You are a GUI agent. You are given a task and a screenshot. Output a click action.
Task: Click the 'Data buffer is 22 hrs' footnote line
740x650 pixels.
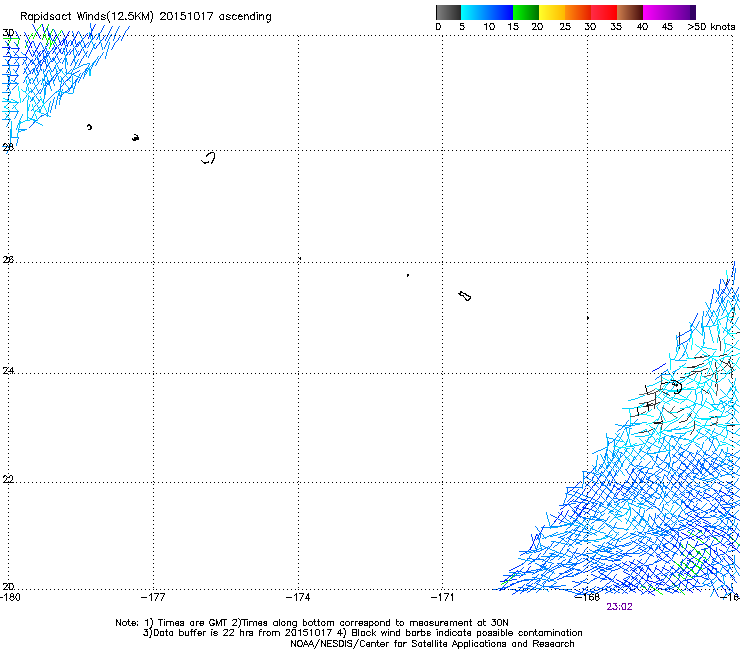pos(362,633)
